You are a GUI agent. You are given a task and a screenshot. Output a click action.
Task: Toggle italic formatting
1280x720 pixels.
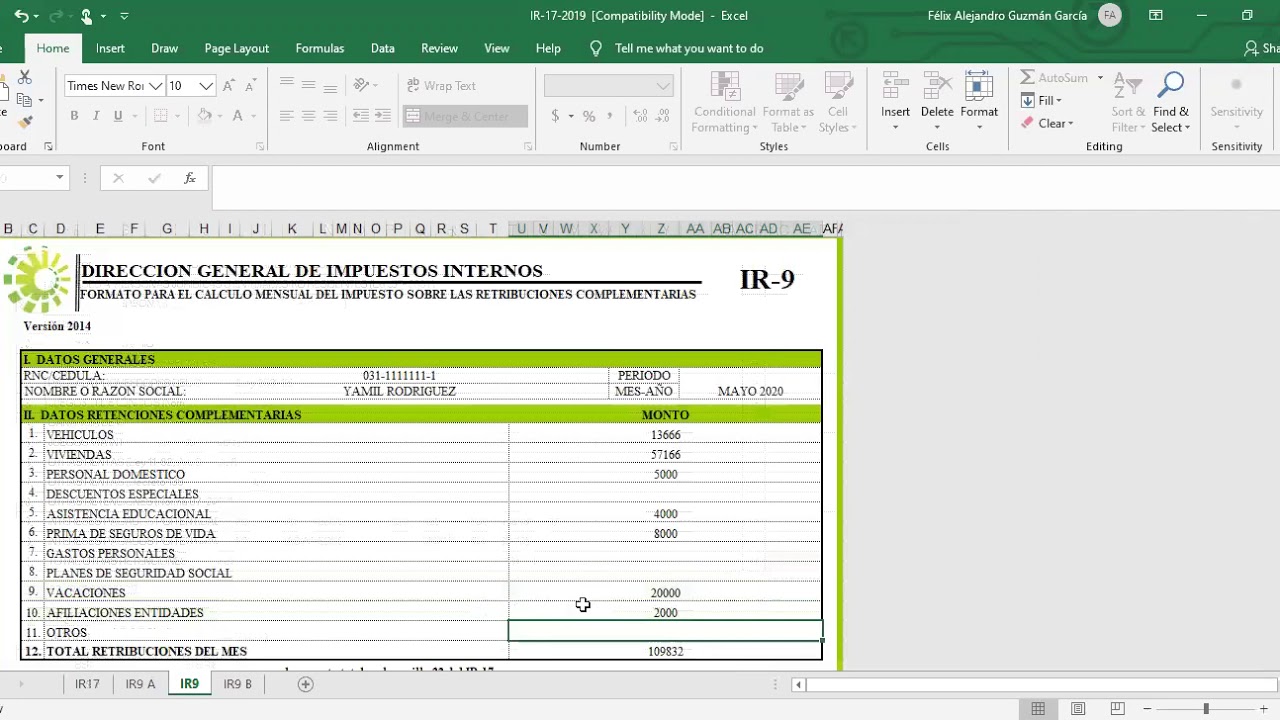click(x=96, y=116)
